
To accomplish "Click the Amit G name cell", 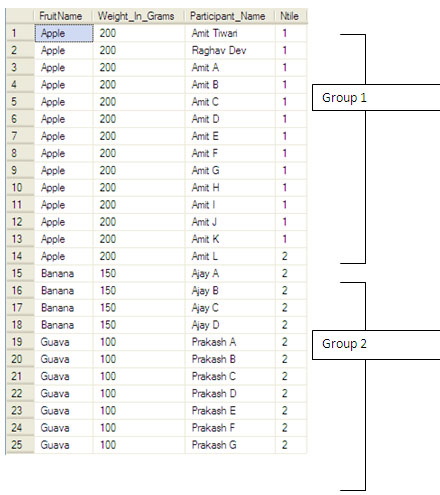I will [x=230, y=171].
